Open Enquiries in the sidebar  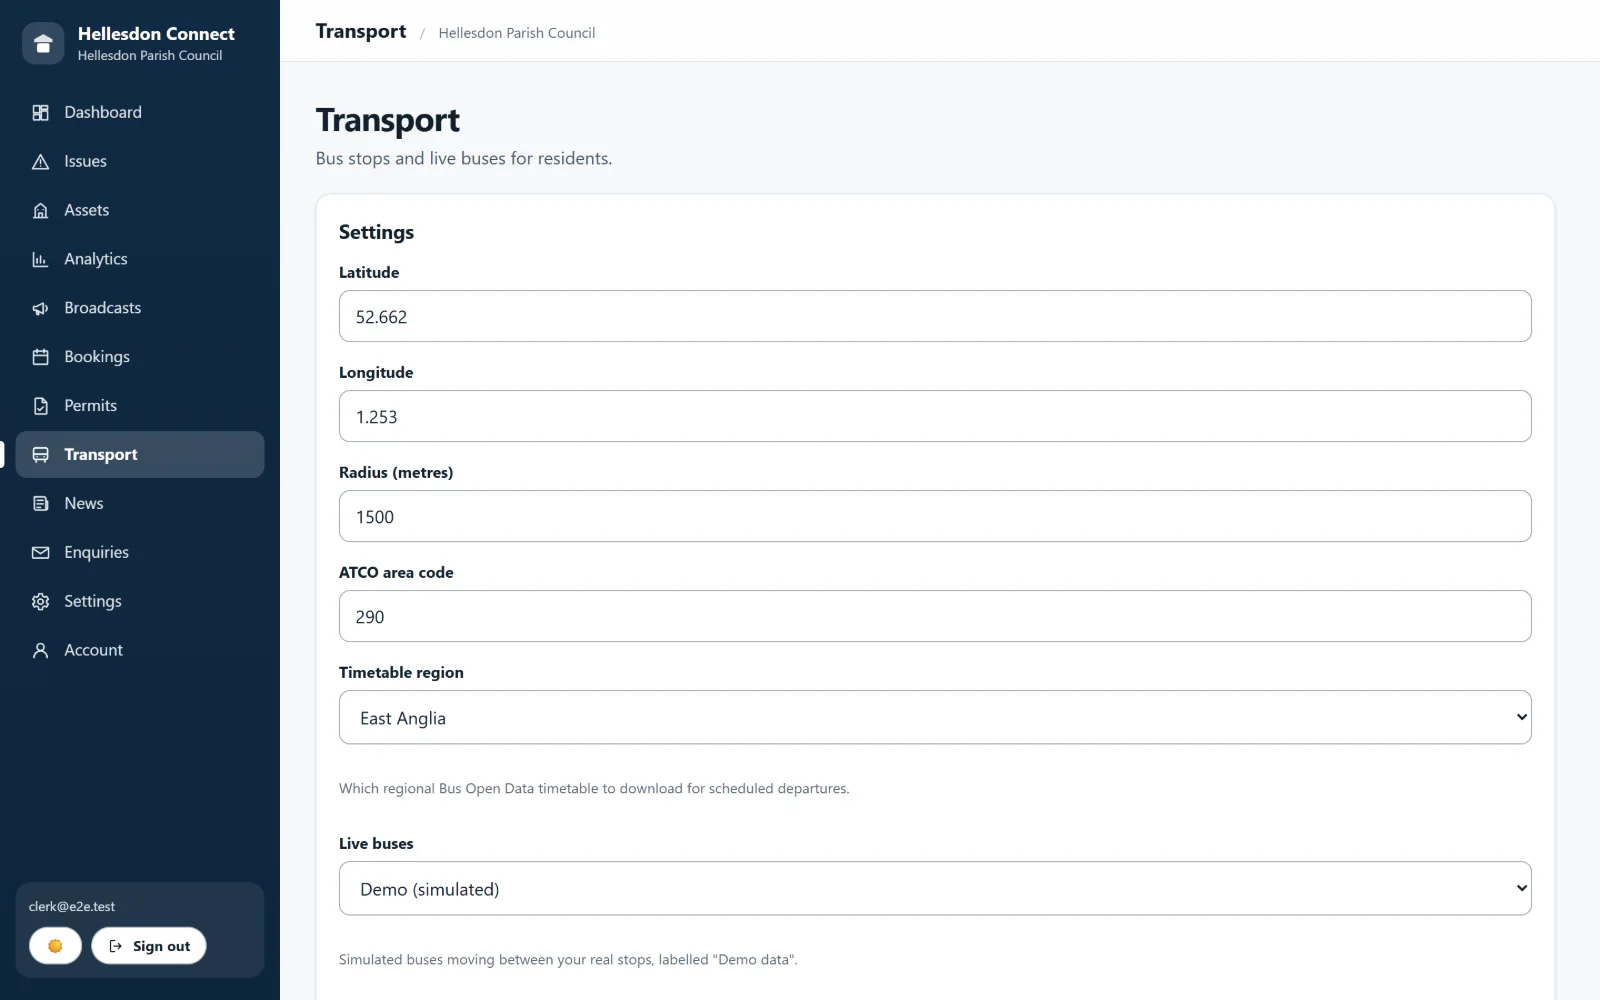pos(140,553)
